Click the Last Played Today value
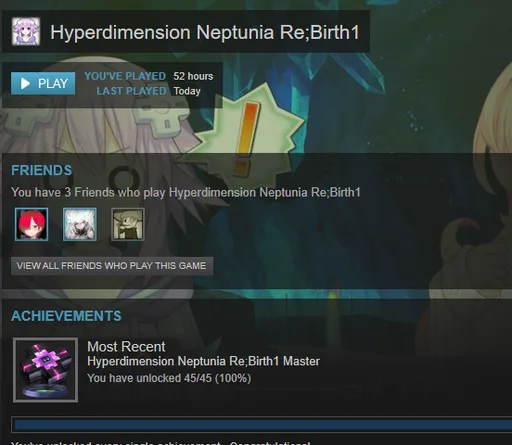Viewport: 512px width, 445px height. click(x=187, y=91)
